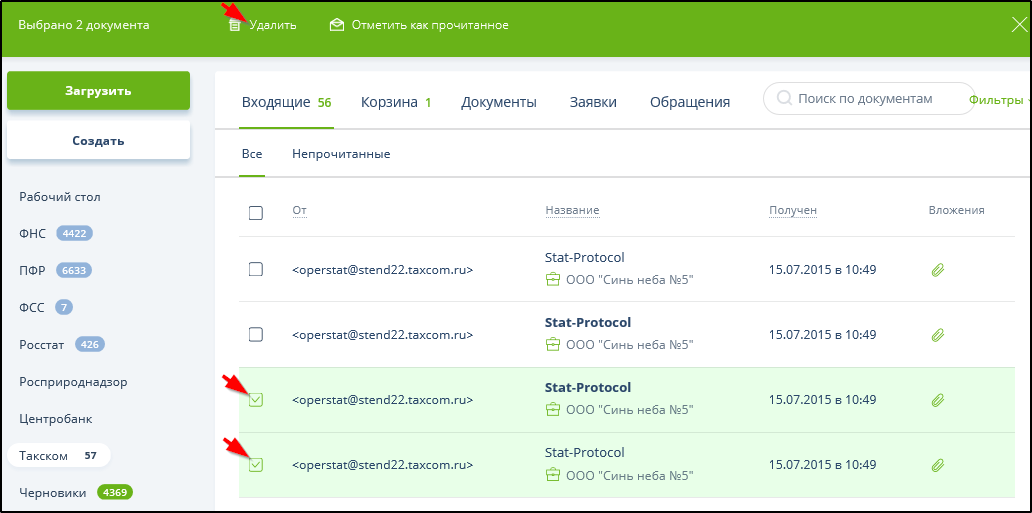Sort by the Получен column header
The height and width of the screenshot is (513, 1032).
tap(792, 210)
